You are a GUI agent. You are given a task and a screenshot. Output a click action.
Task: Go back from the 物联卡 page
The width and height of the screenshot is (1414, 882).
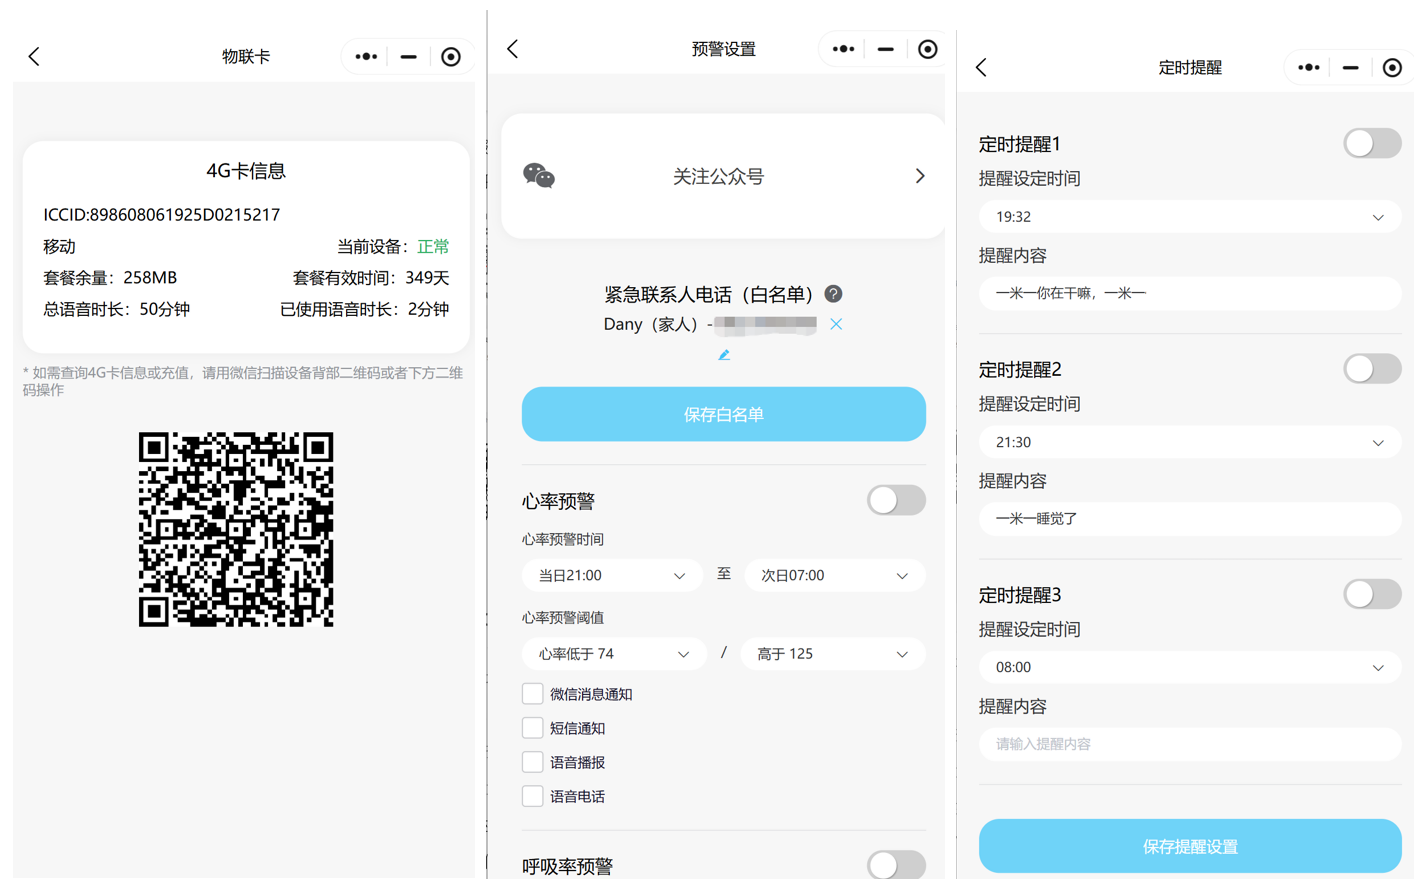[x=34, y=57]
